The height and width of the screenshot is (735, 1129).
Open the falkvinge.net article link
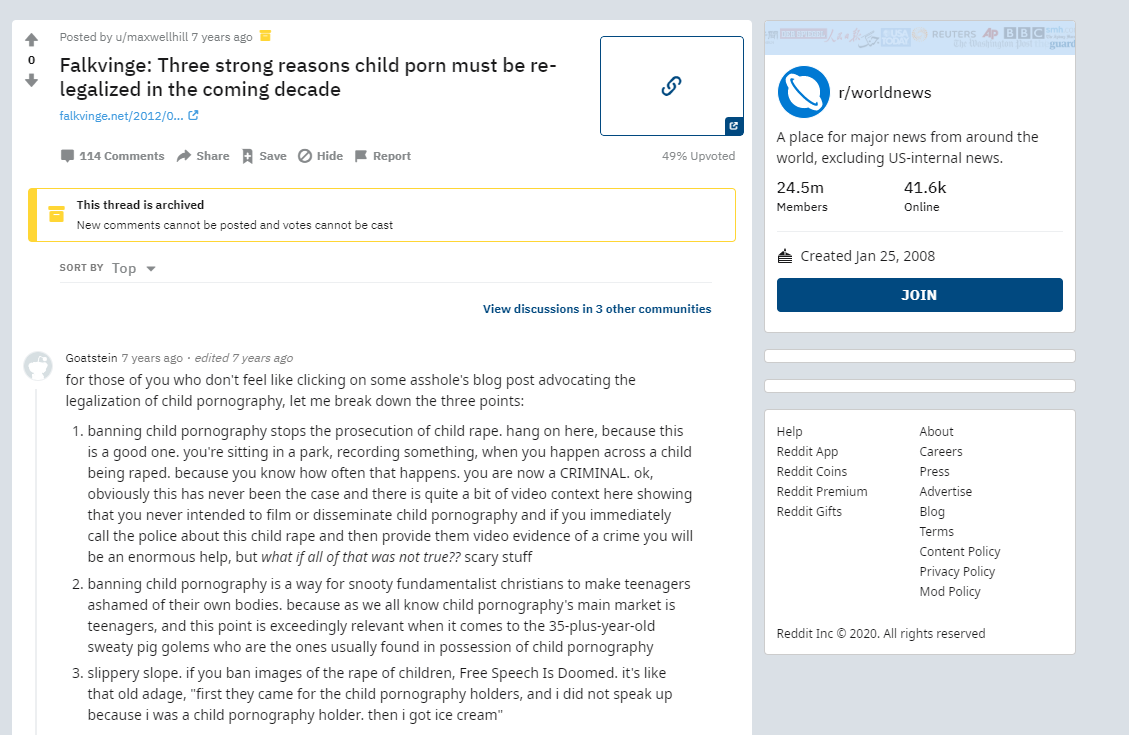[x=121, y=116]
